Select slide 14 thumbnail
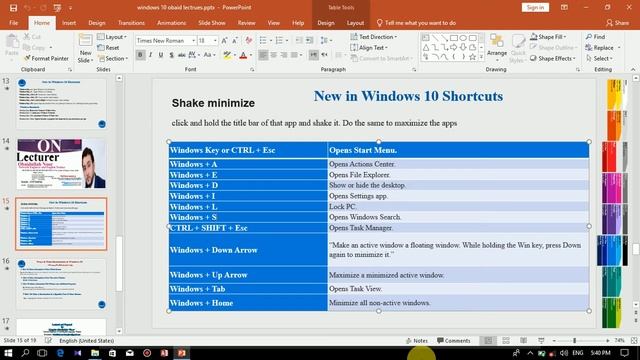Image resolution: width=640 pixels, height=360 pixels. pos(61,164)
